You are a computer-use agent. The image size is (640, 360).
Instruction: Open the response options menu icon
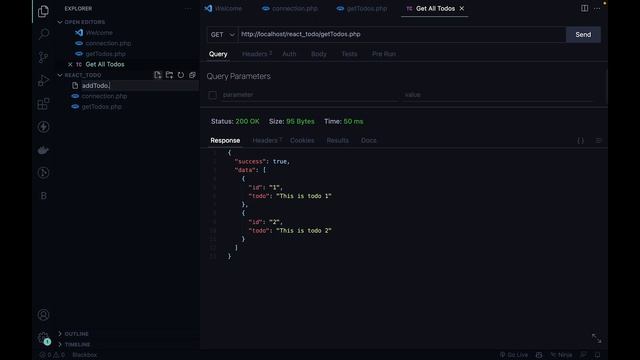[x=598, y=141]
